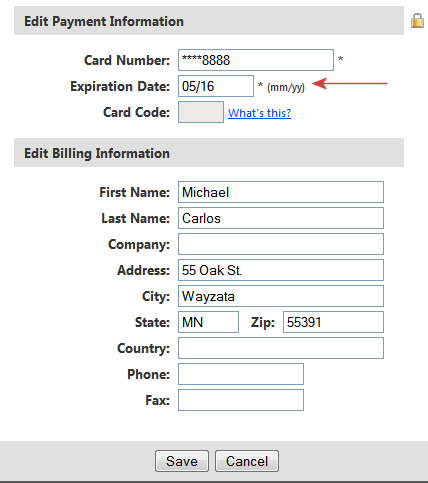
Task: Open the "What's this?" link
Action: [259, 113]
